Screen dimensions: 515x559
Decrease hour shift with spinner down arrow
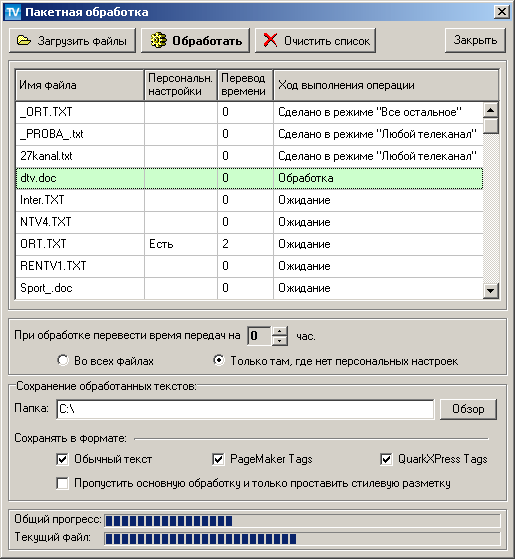pyautogui.click(x=280, y=341)
